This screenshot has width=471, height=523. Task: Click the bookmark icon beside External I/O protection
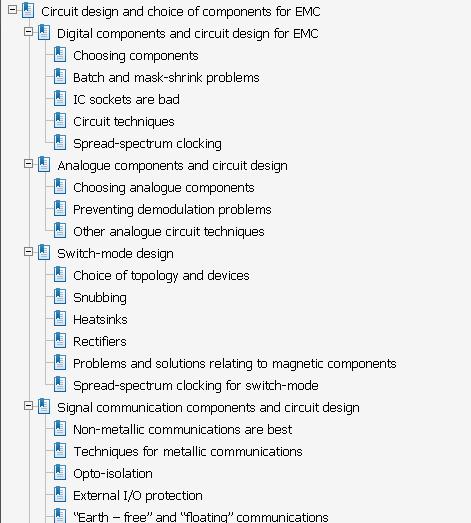[x=60, y=495]
